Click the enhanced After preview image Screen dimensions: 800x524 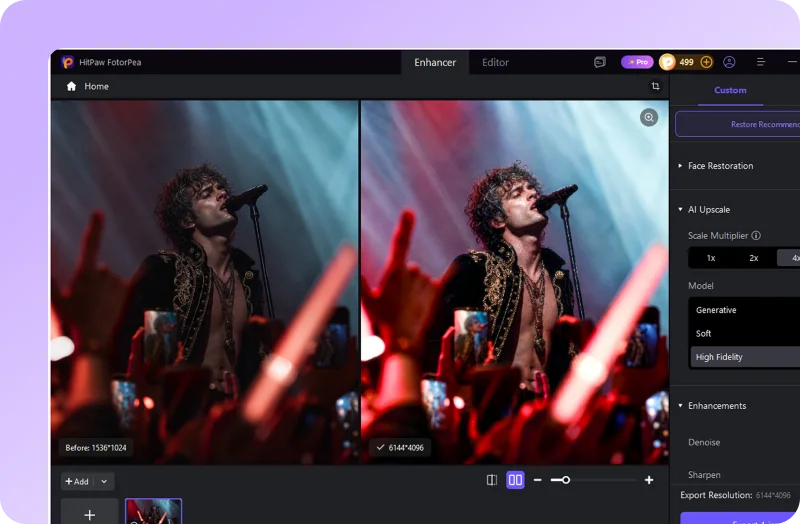[515, 282]
